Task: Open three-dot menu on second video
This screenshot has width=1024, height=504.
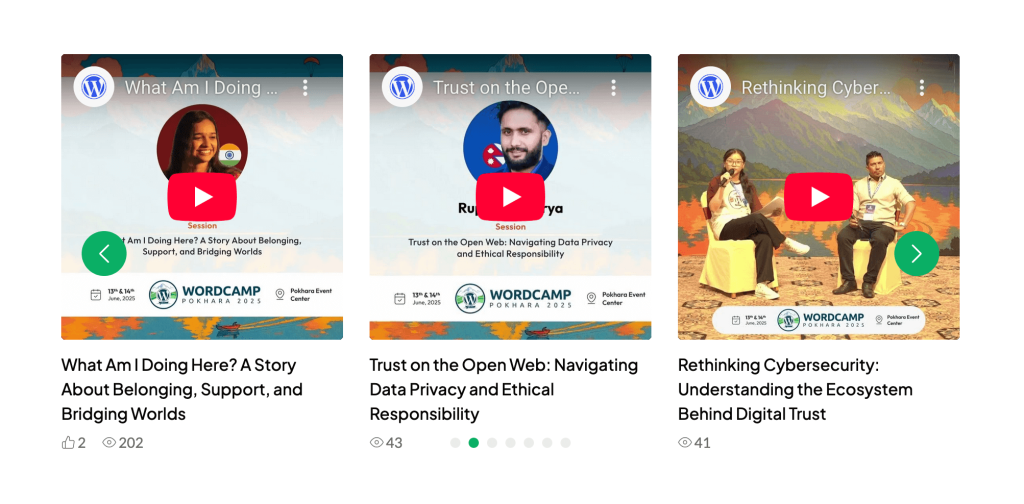Action: [x=613, y=87]
